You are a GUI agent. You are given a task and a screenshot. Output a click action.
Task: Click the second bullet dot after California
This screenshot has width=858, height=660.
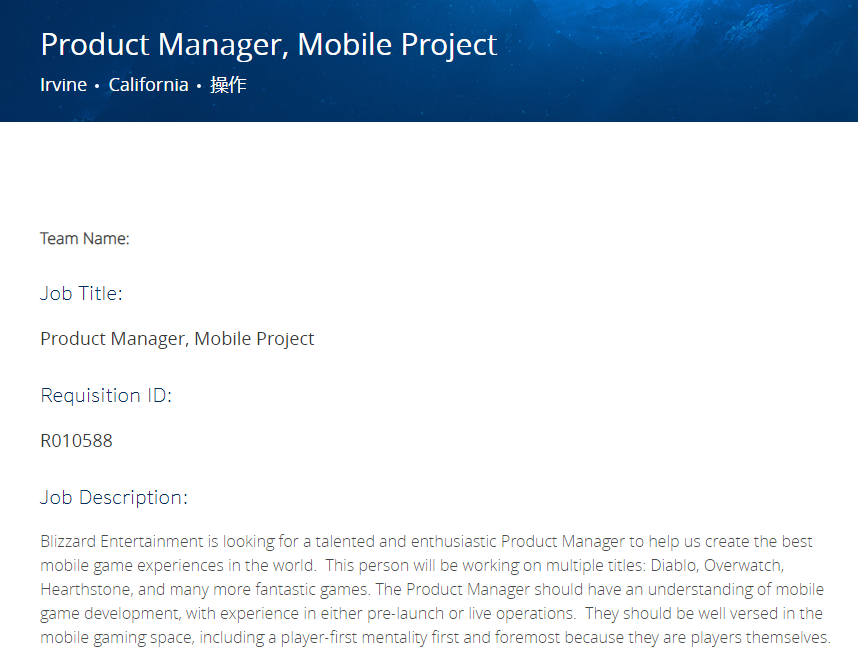(x=199, y=86)
